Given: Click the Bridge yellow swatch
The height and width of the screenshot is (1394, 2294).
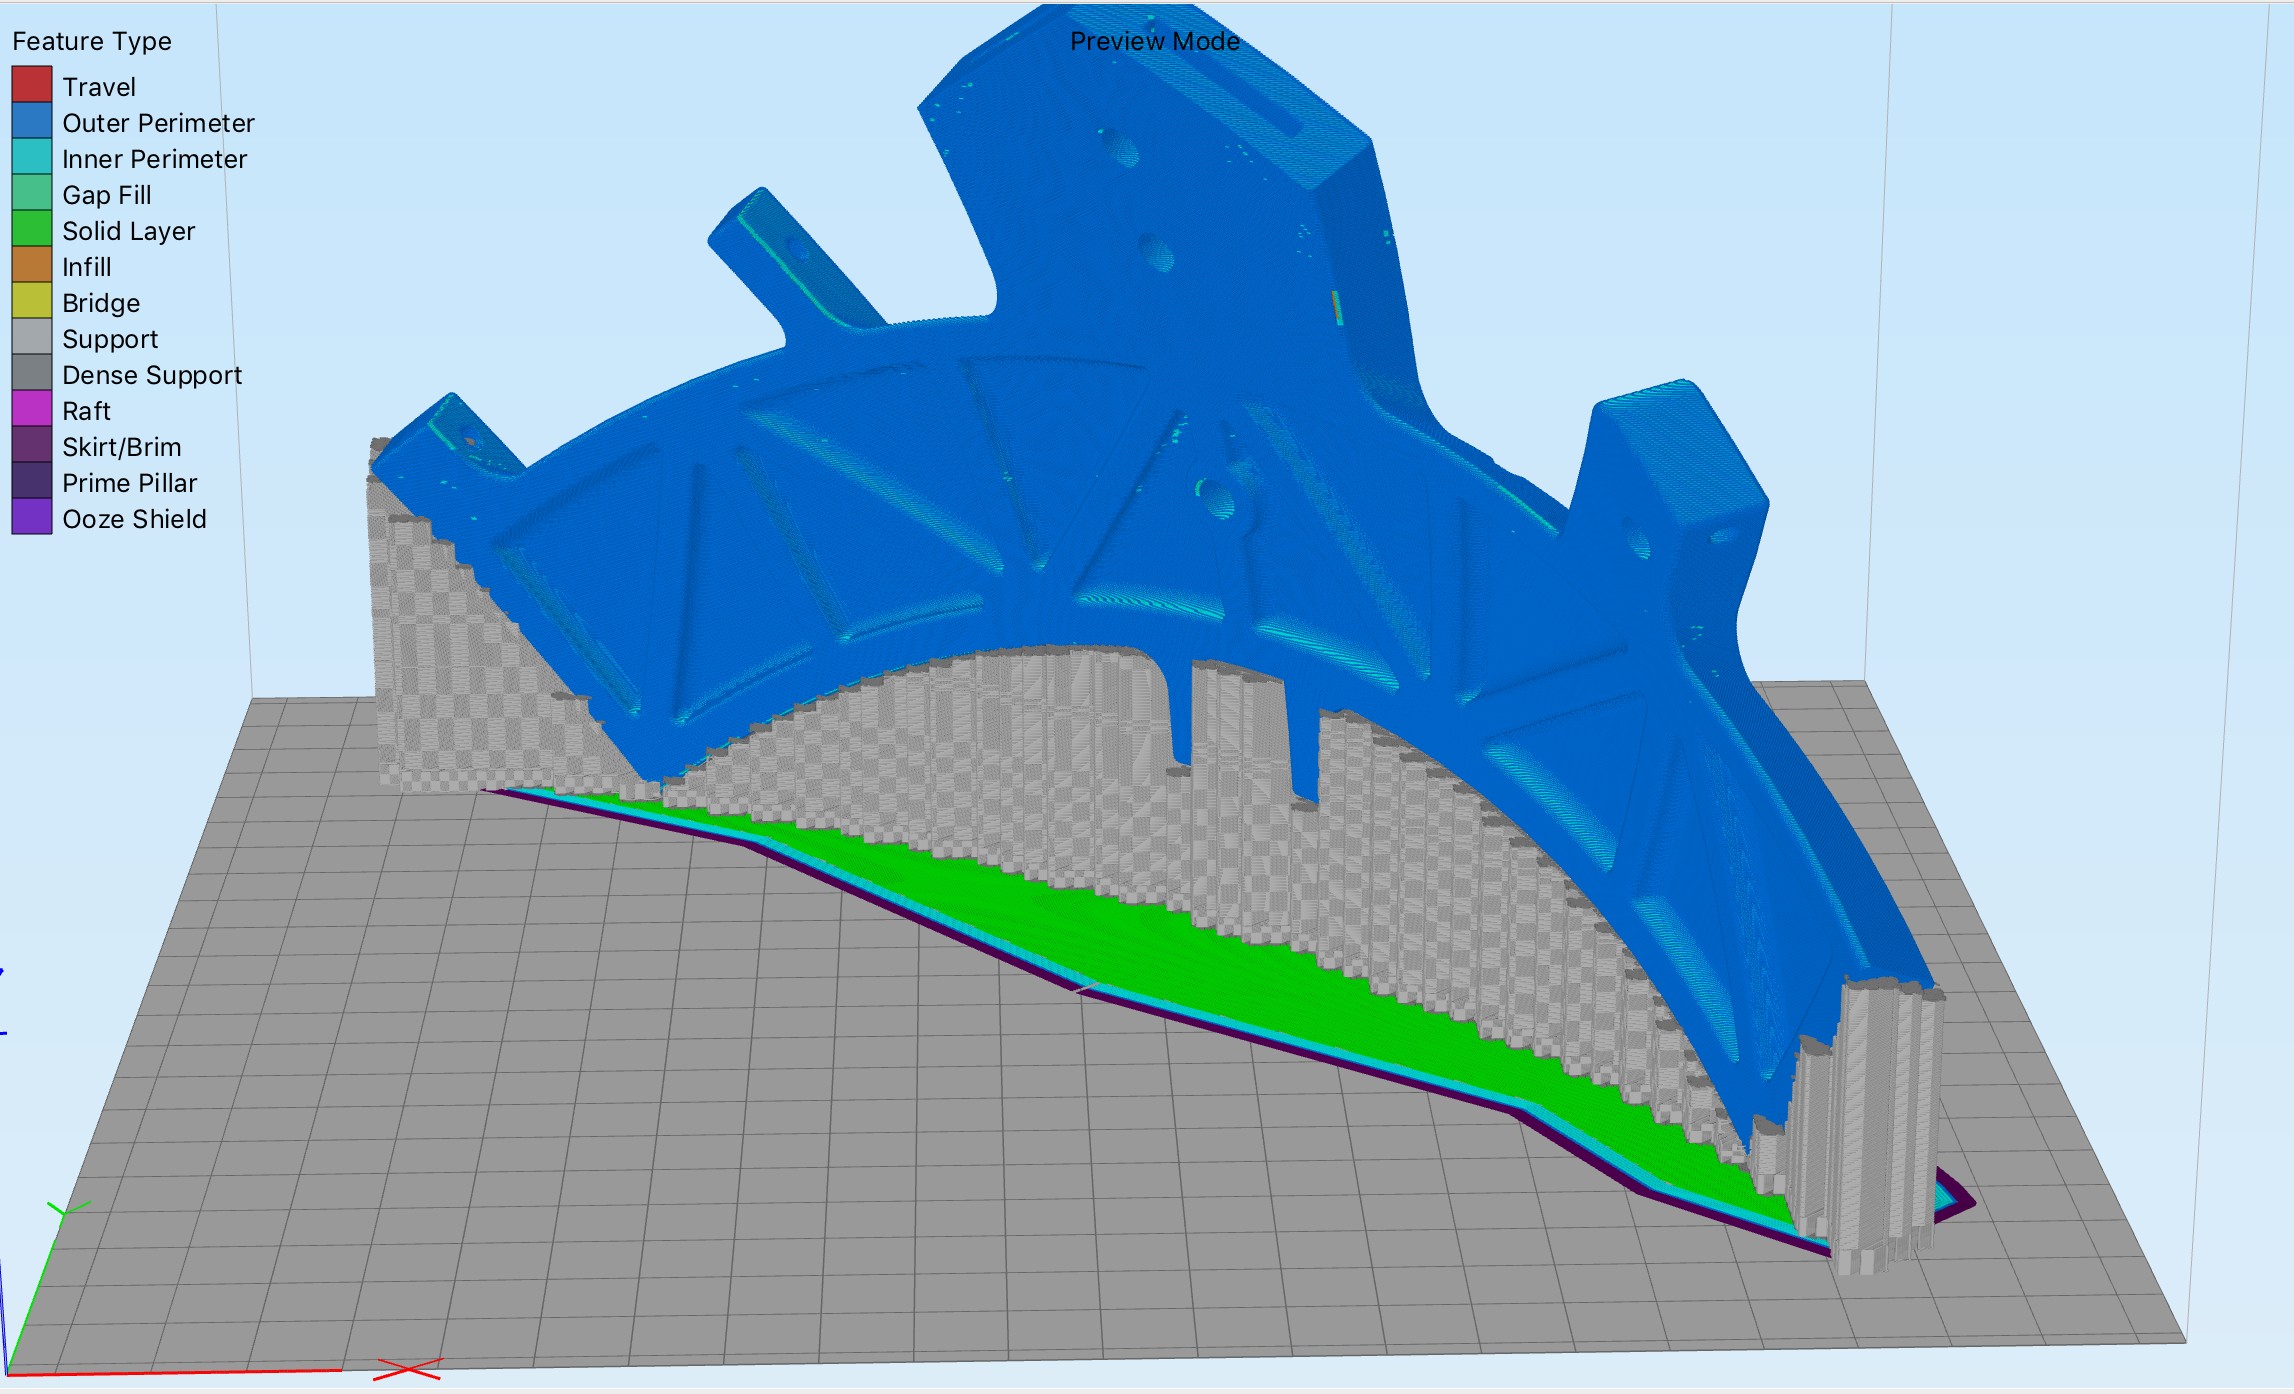Looking at the screenshot, I should click(32, 301).
